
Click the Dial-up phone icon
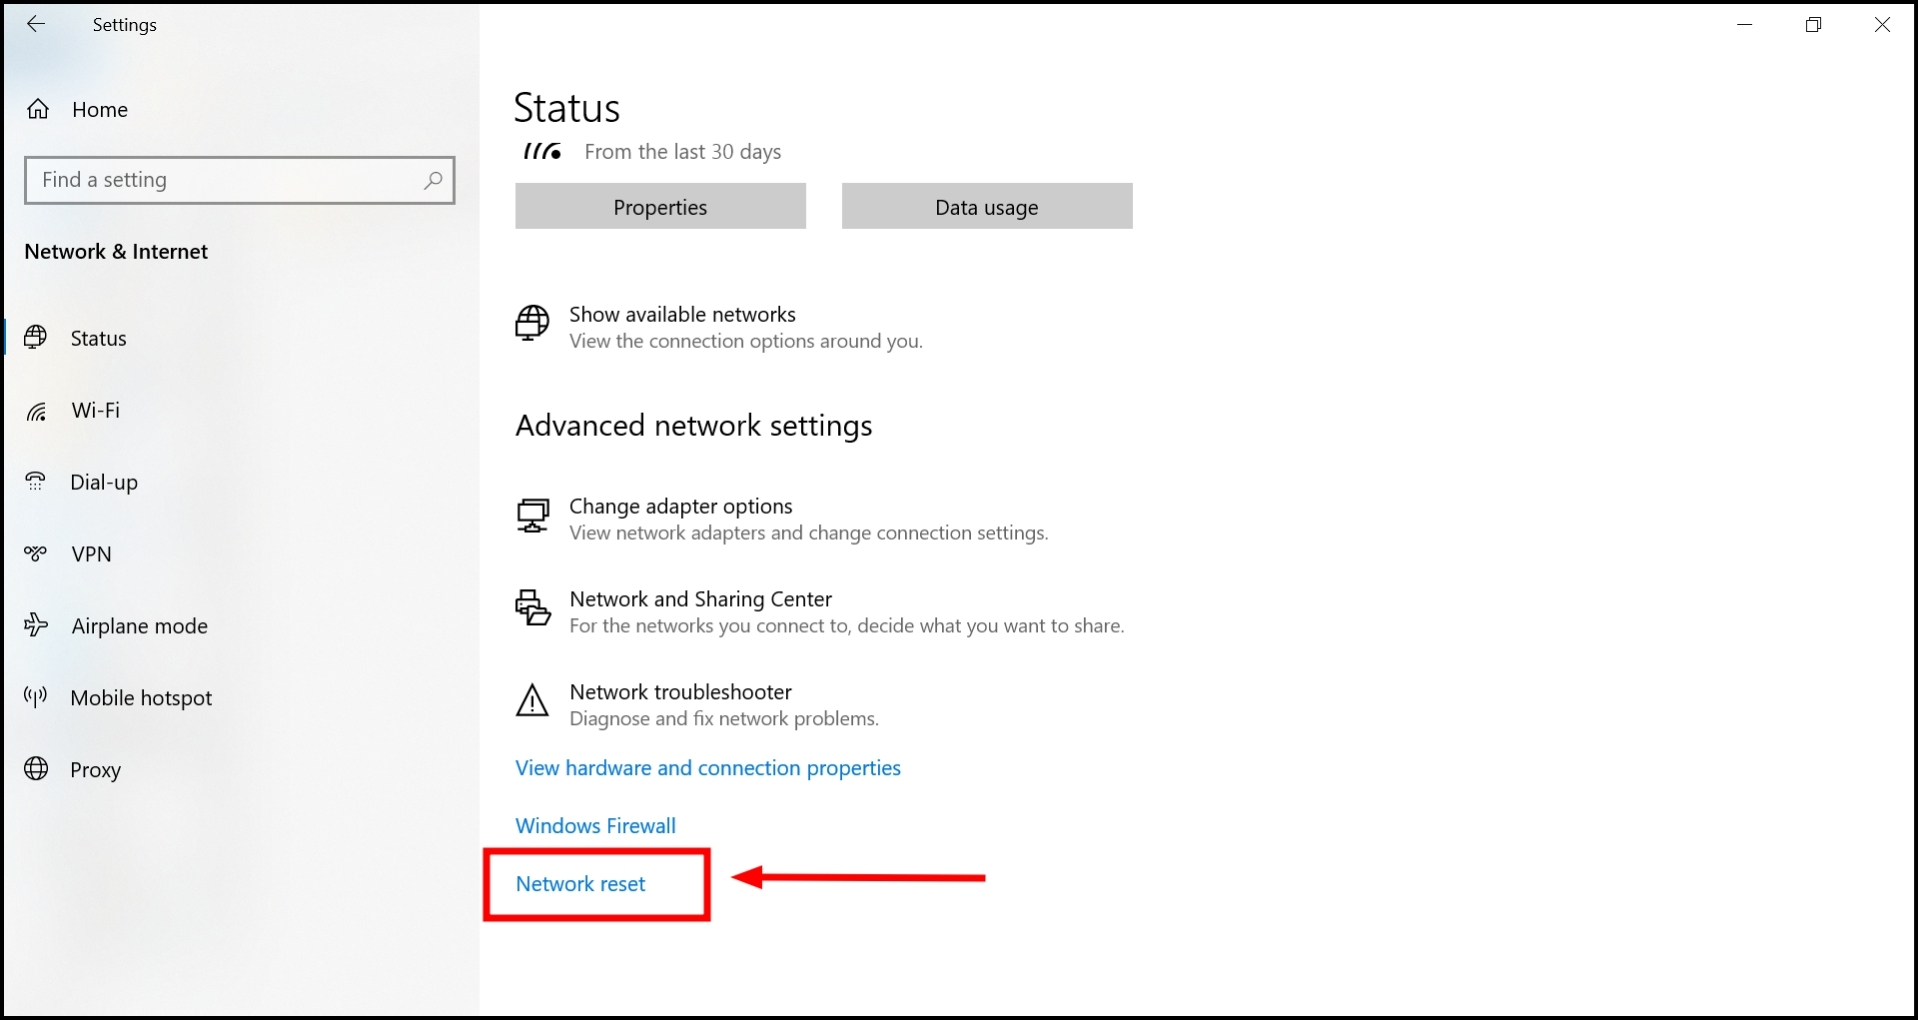pyautogui.click(x=36, y=482)
